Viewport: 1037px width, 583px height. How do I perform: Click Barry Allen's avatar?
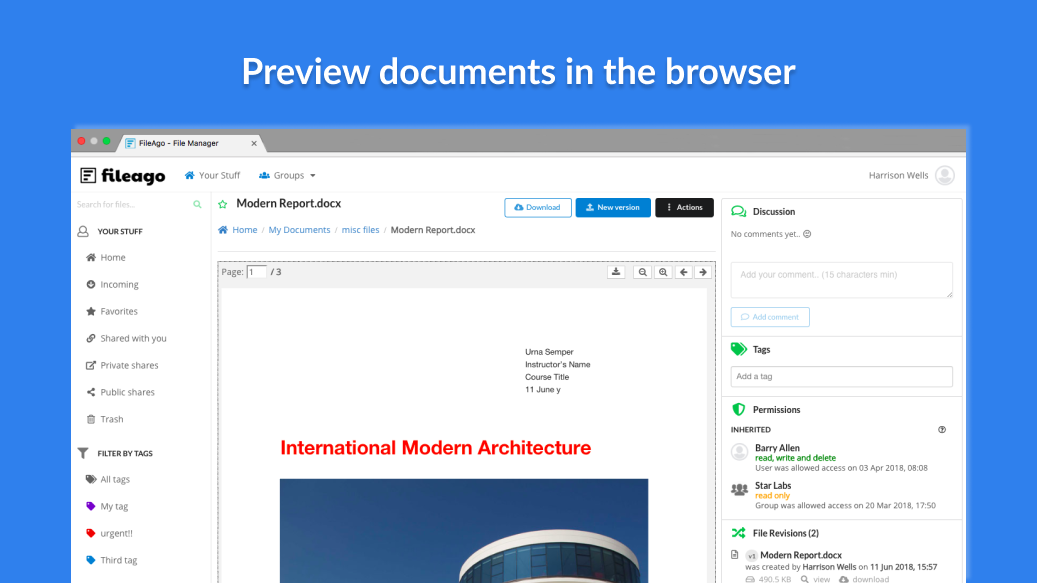739,451
